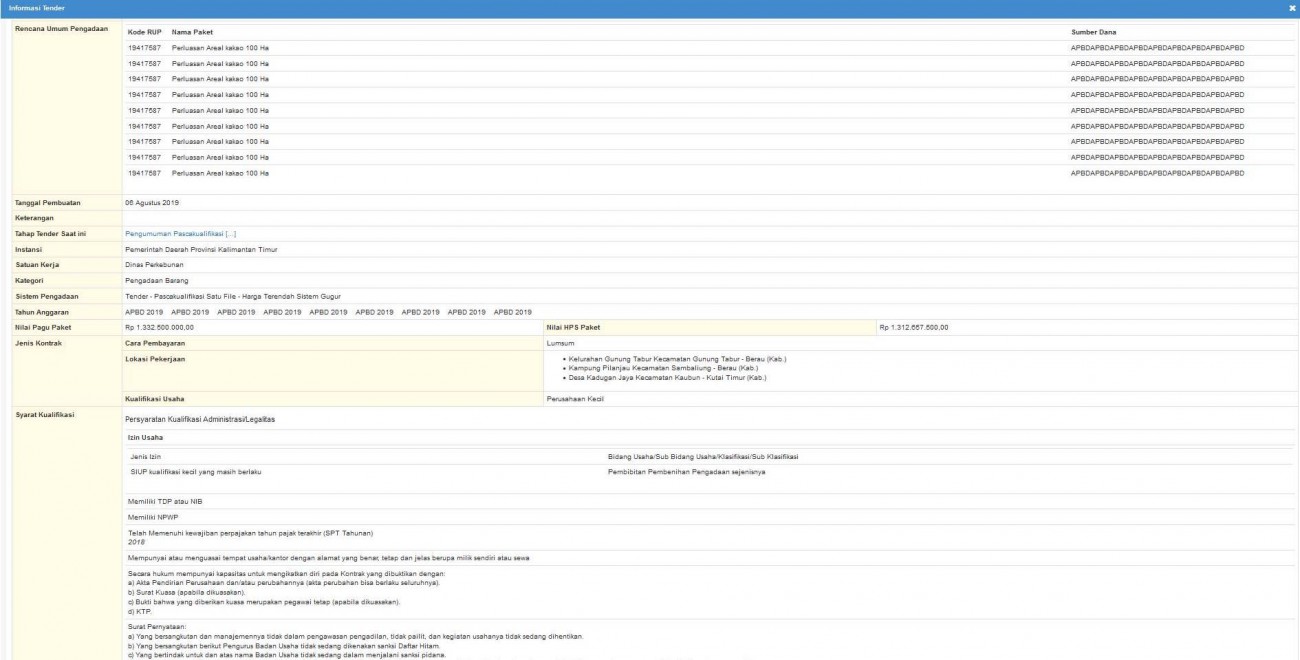Image resolution: width=1300 pixels, height=660 pixels.
Task: Click the Informasi Tender title bar text
Action: 36,8
